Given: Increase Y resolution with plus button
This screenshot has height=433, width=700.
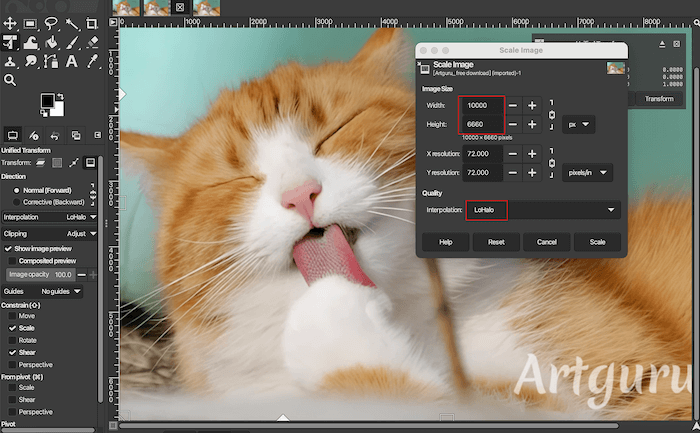Looking at the screenshot, I should (532, 172).
